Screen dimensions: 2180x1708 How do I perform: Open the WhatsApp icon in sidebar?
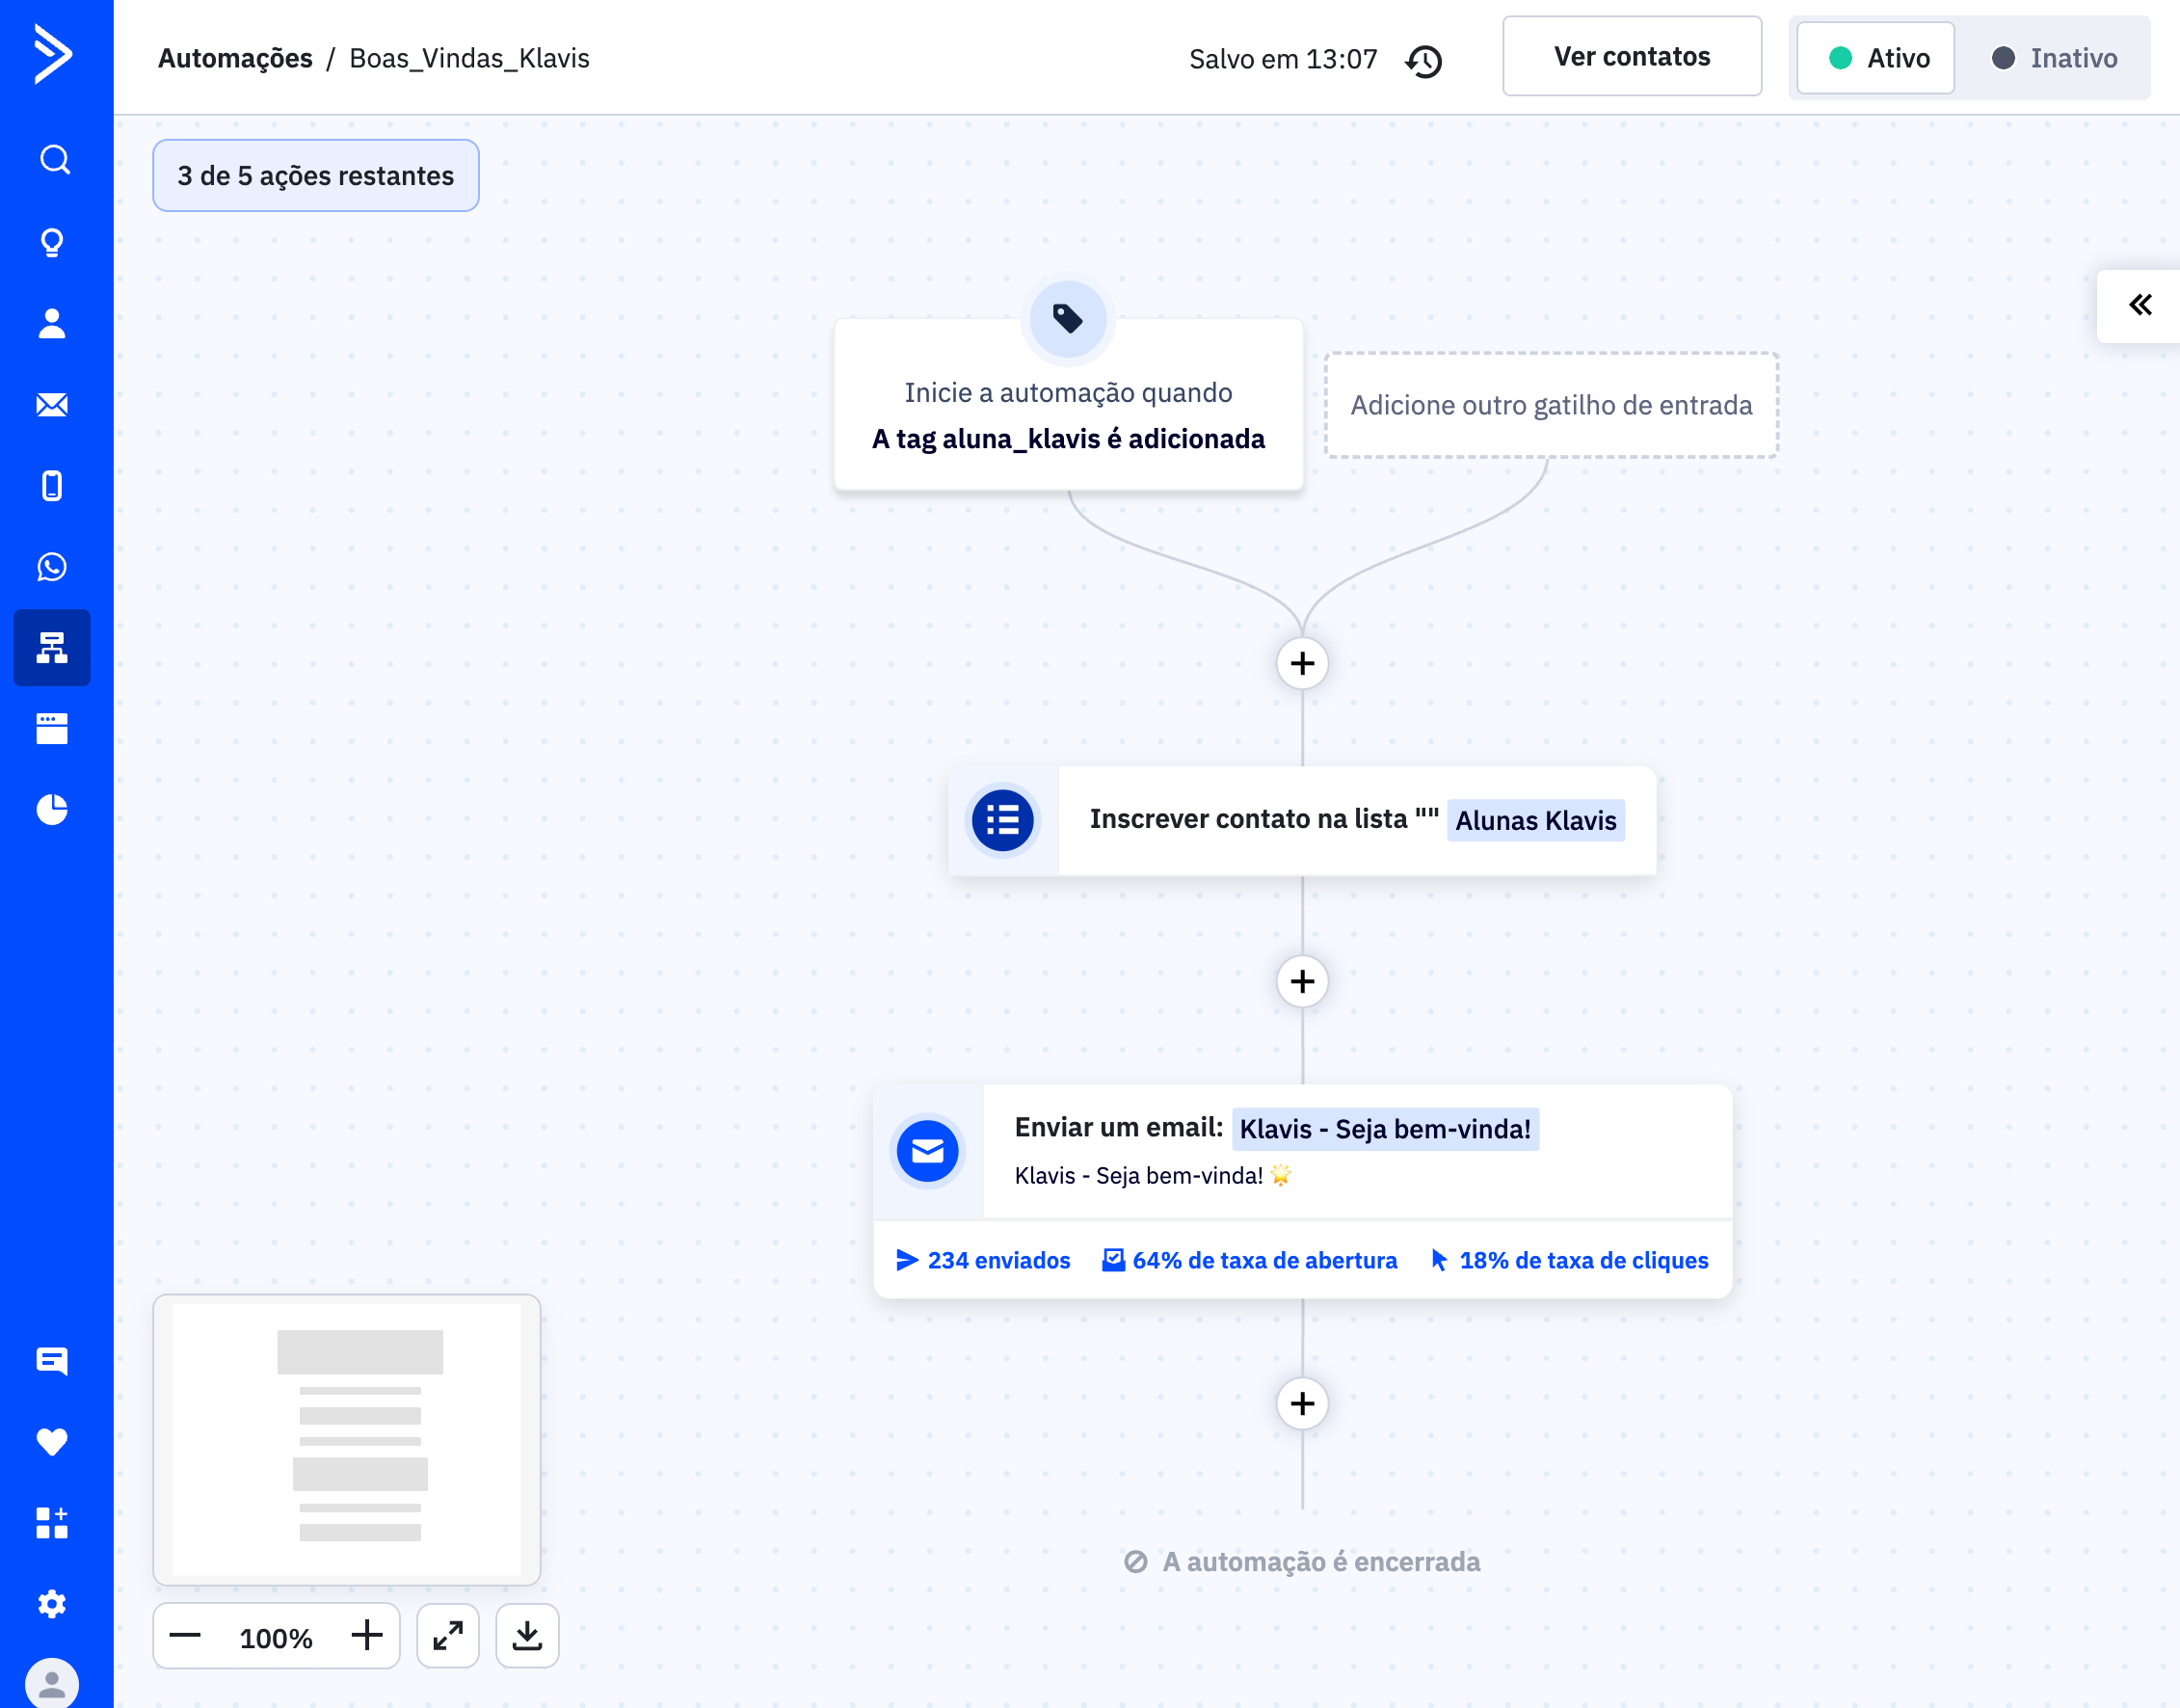pos(52,567)
